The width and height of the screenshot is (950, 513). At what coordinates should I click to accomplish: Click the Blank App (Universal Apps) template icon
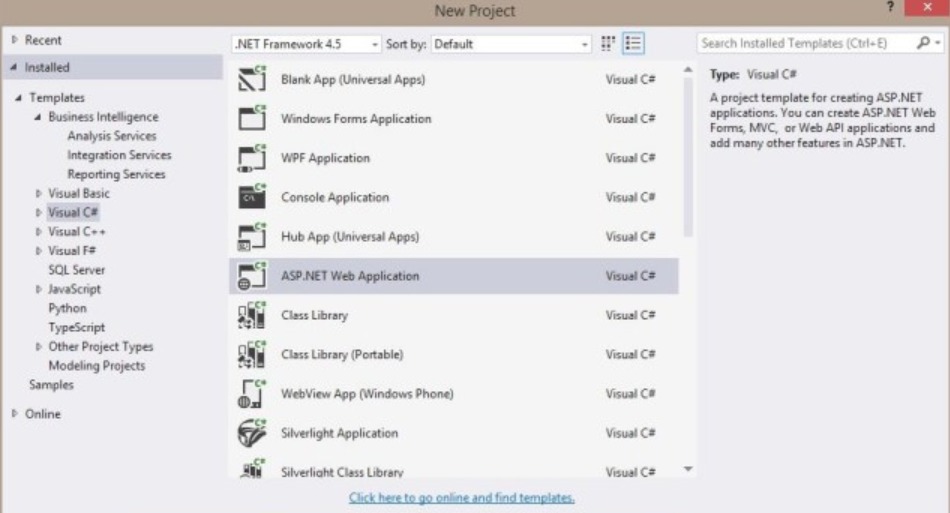pyautogui.click(x=252, y=79)
